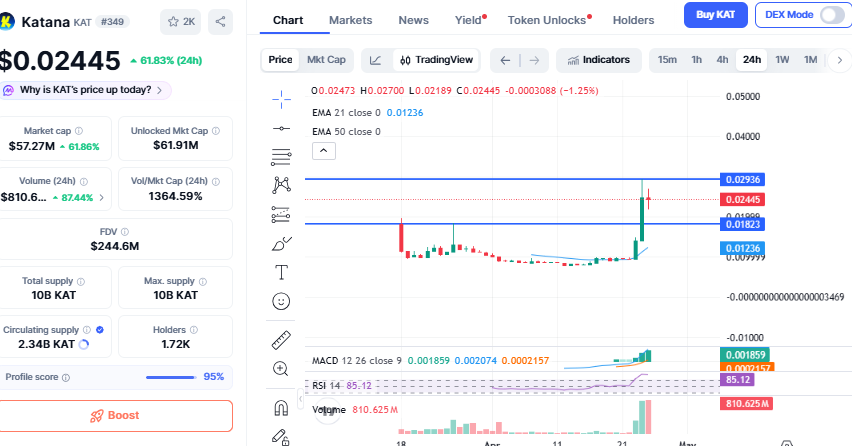Viewport: 852px width, 446px height.
Task: Share Katana using the share icon
Action: click(x=221, y=20)
